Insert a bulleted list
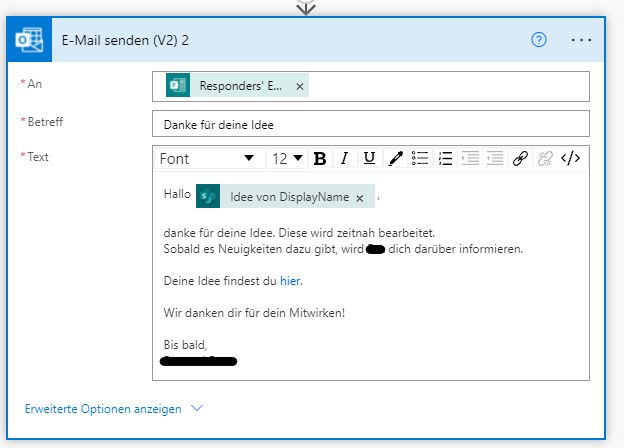 (x=421, y=158)
